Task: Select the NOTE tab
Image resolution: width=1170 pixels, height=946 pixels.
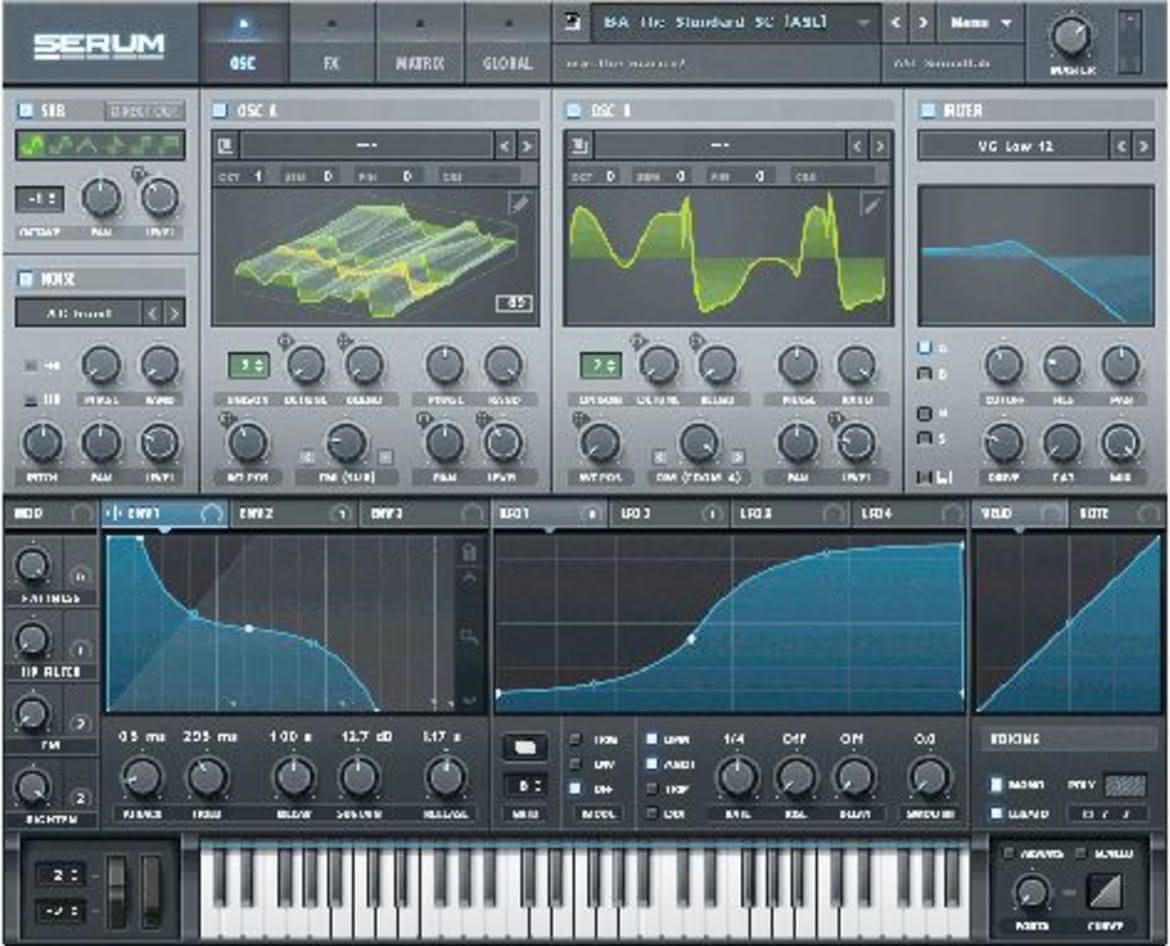Action: (1118, 513)
